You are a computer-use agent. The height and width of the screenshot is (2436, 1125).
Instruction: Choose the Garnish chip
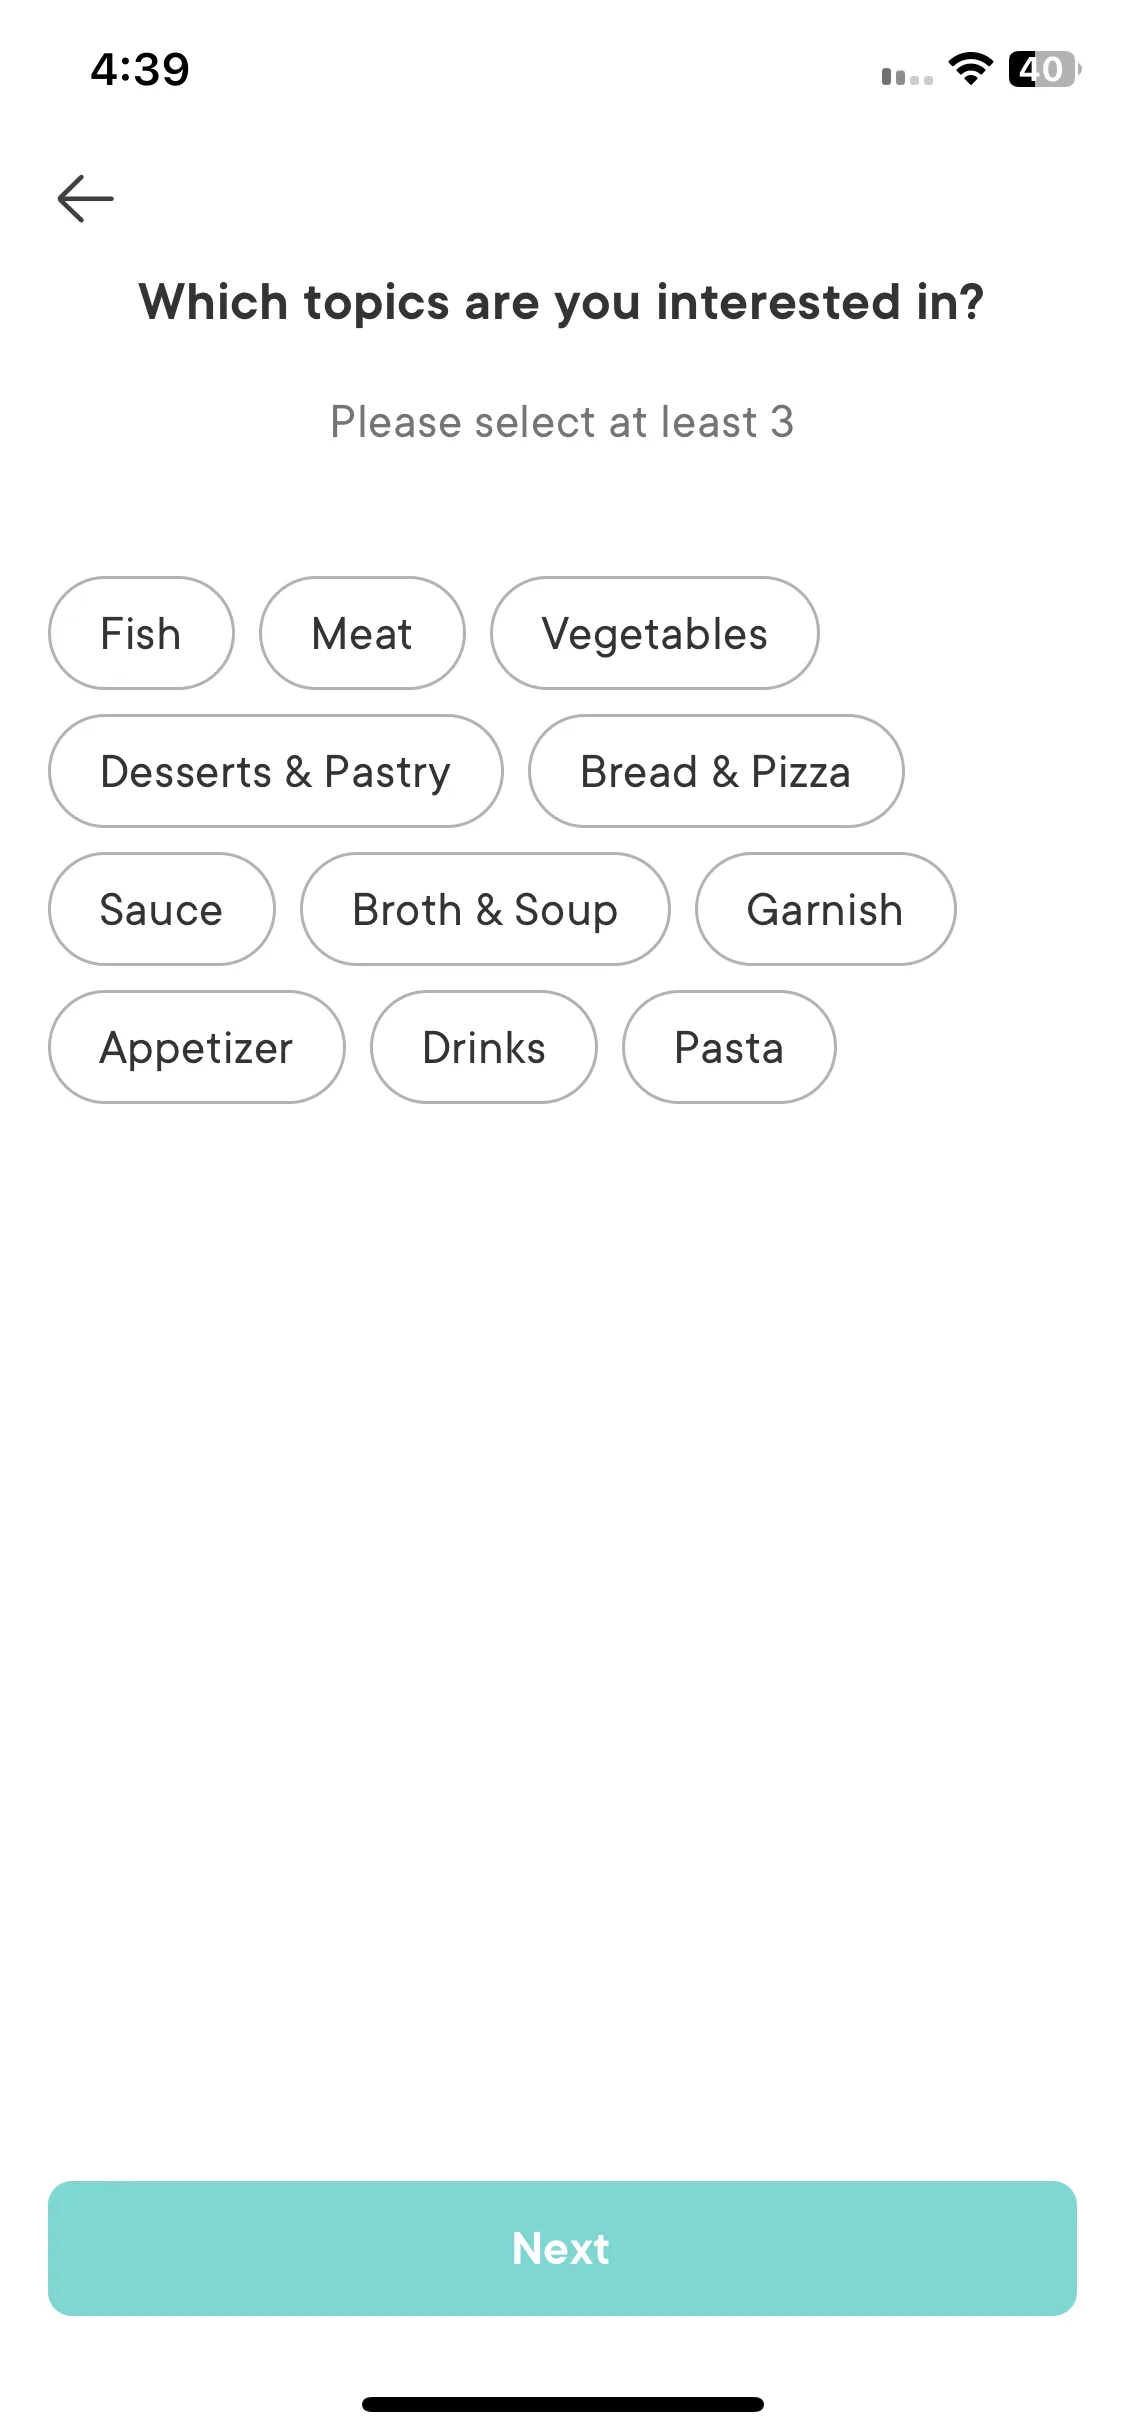(825, 909)
